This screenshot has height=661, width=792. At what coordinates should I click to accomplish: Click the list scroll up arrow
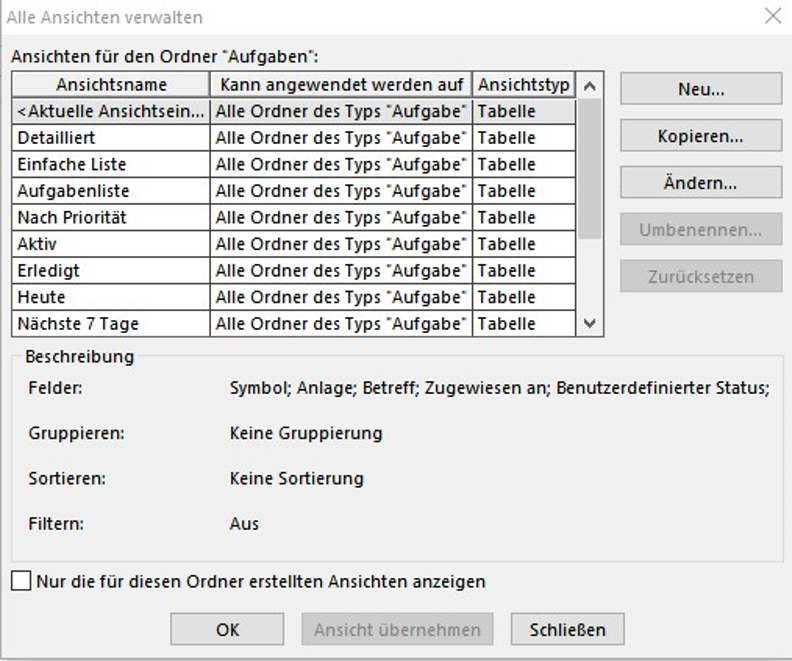point(589,86)
